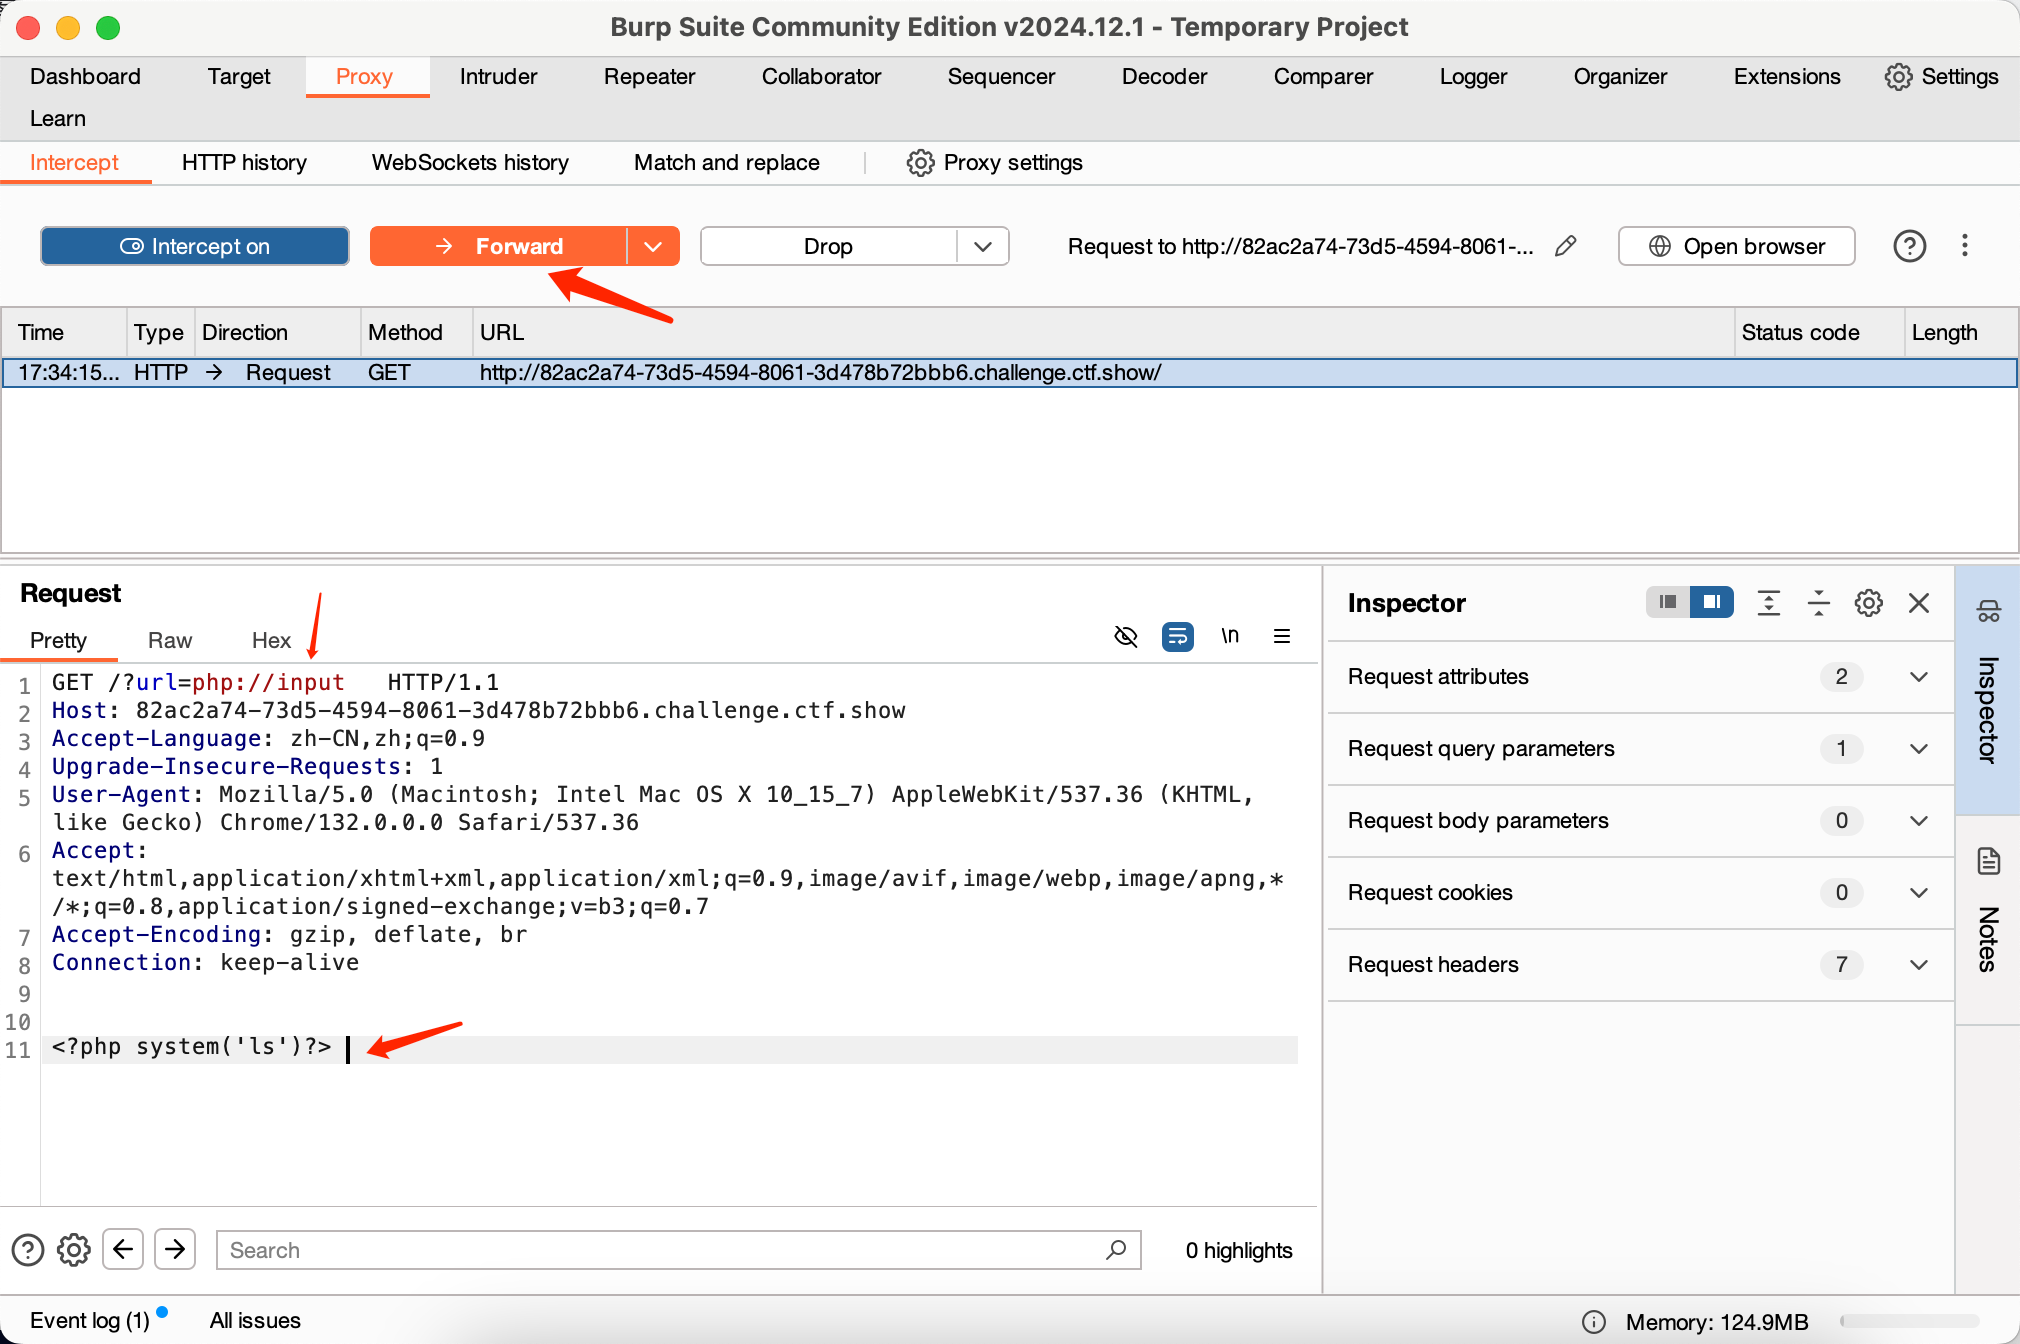The image size is (2020, 1344).
Task: Open the Event log
Action: click(90, 1321)
